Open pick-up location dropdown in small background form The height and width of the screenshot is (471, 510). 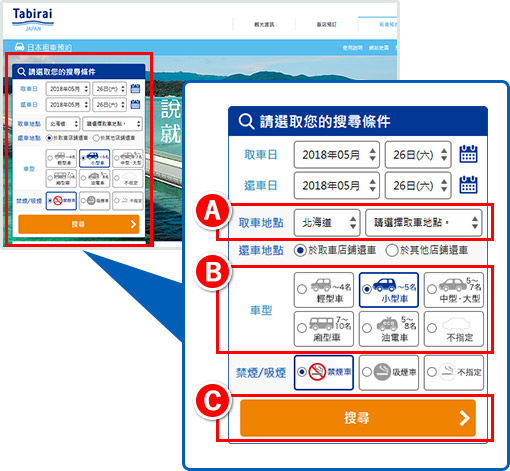113,124
